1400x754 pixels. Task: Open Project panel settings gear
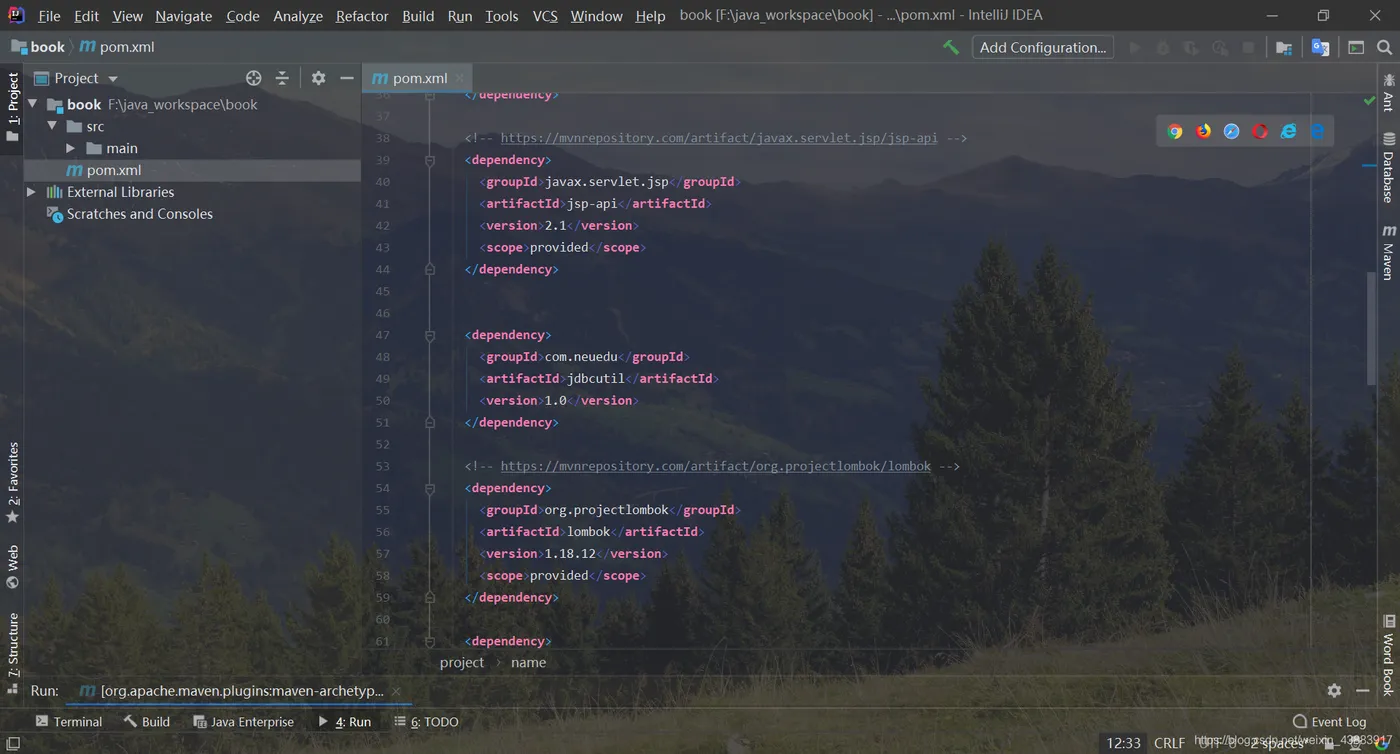point(318,78)
